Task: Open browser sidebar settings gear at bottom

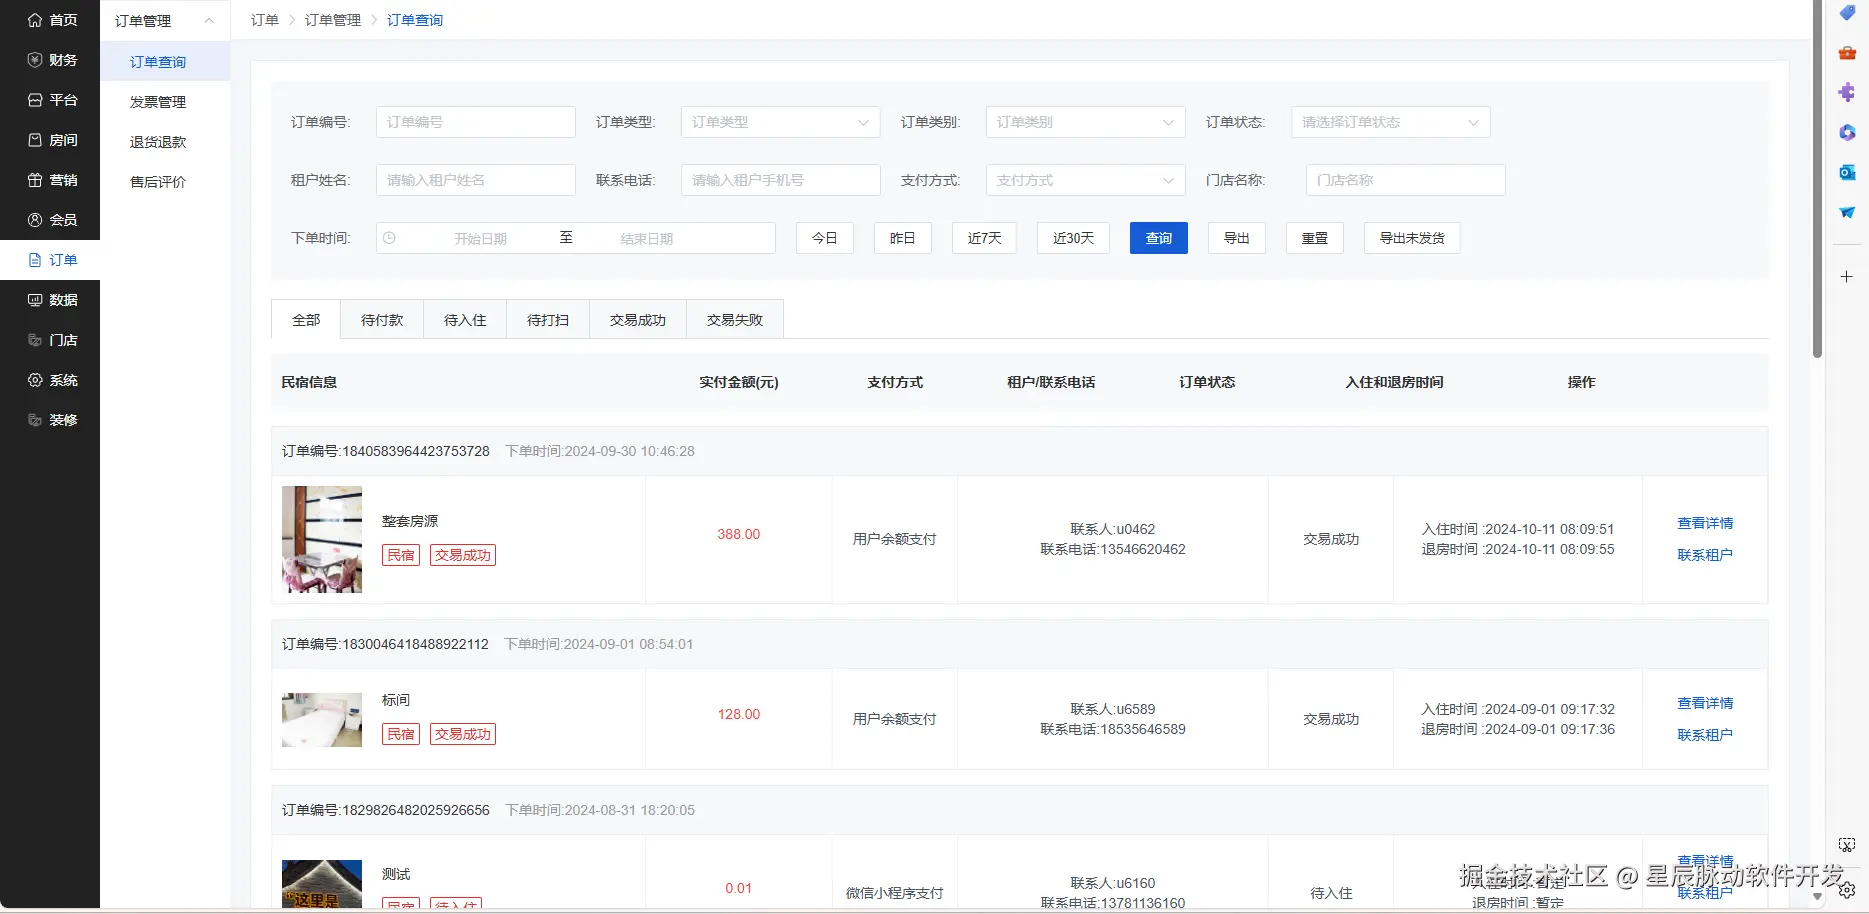Action: coord(1847,890)
